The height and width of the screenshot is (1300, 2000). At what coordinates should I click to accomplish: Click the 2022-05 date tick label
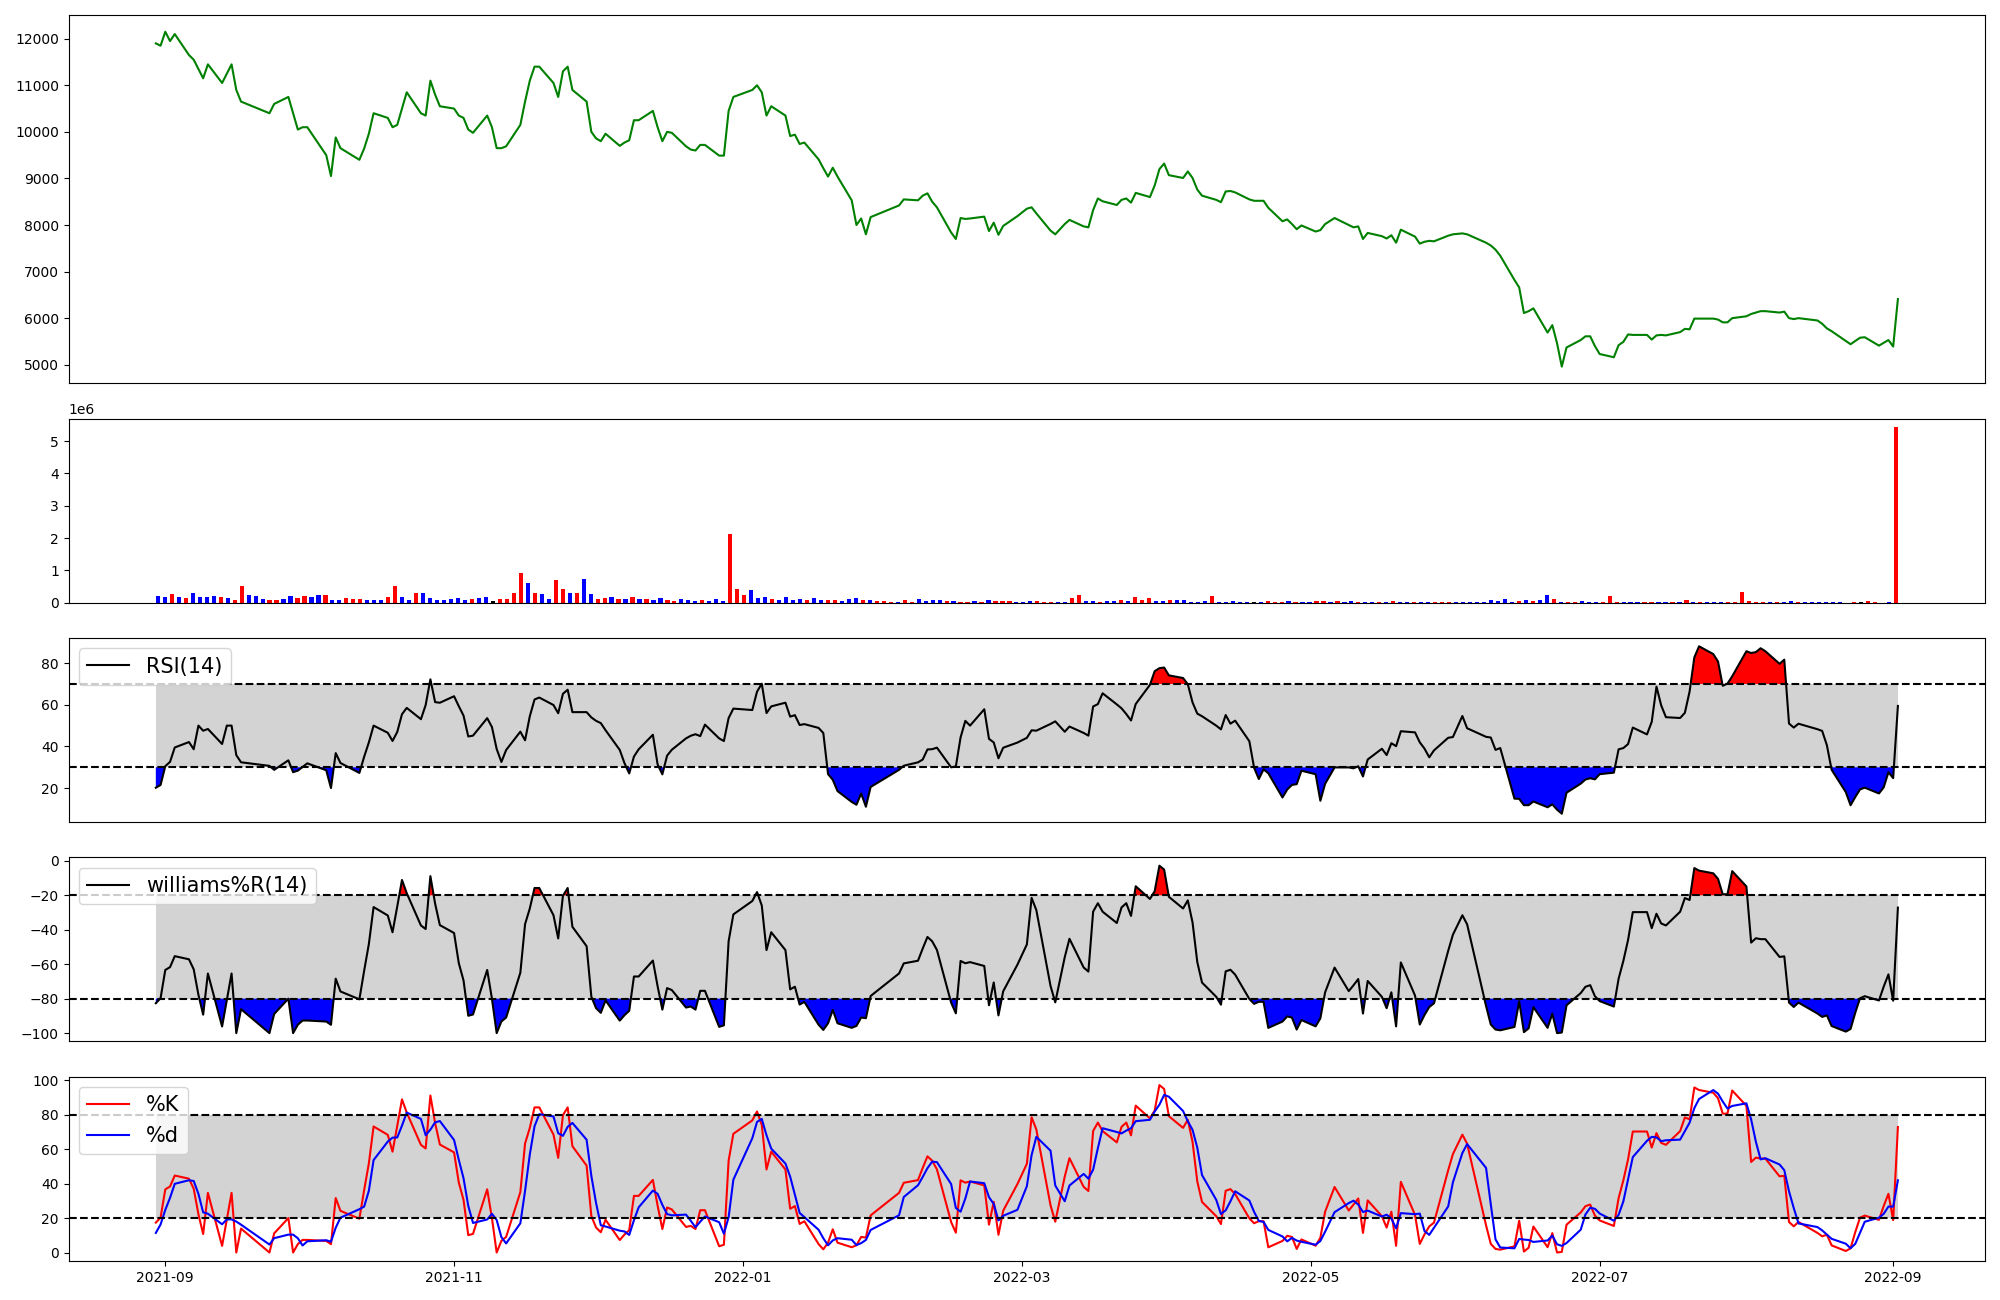click(x=1310, y=1277)
